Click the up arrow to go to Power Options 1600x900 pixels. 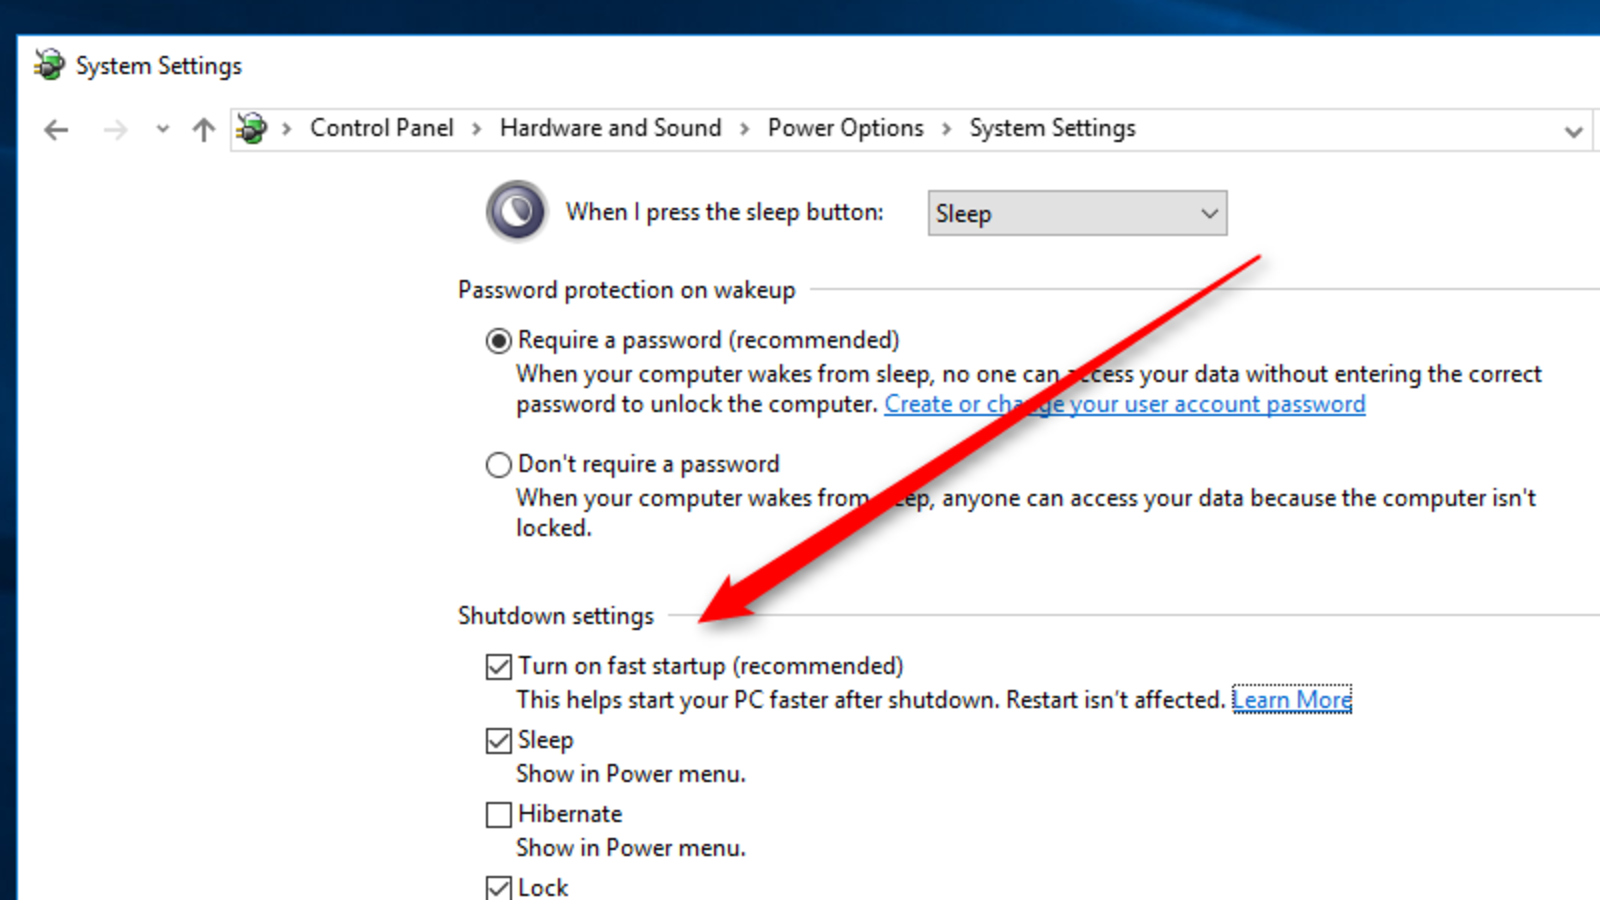(x=202, y=130)
